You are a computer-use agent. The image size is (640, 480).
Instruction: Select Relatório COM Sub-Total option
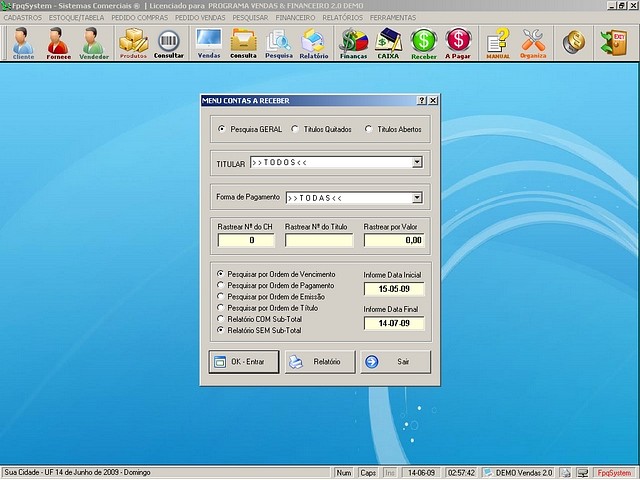click(221, 318)
